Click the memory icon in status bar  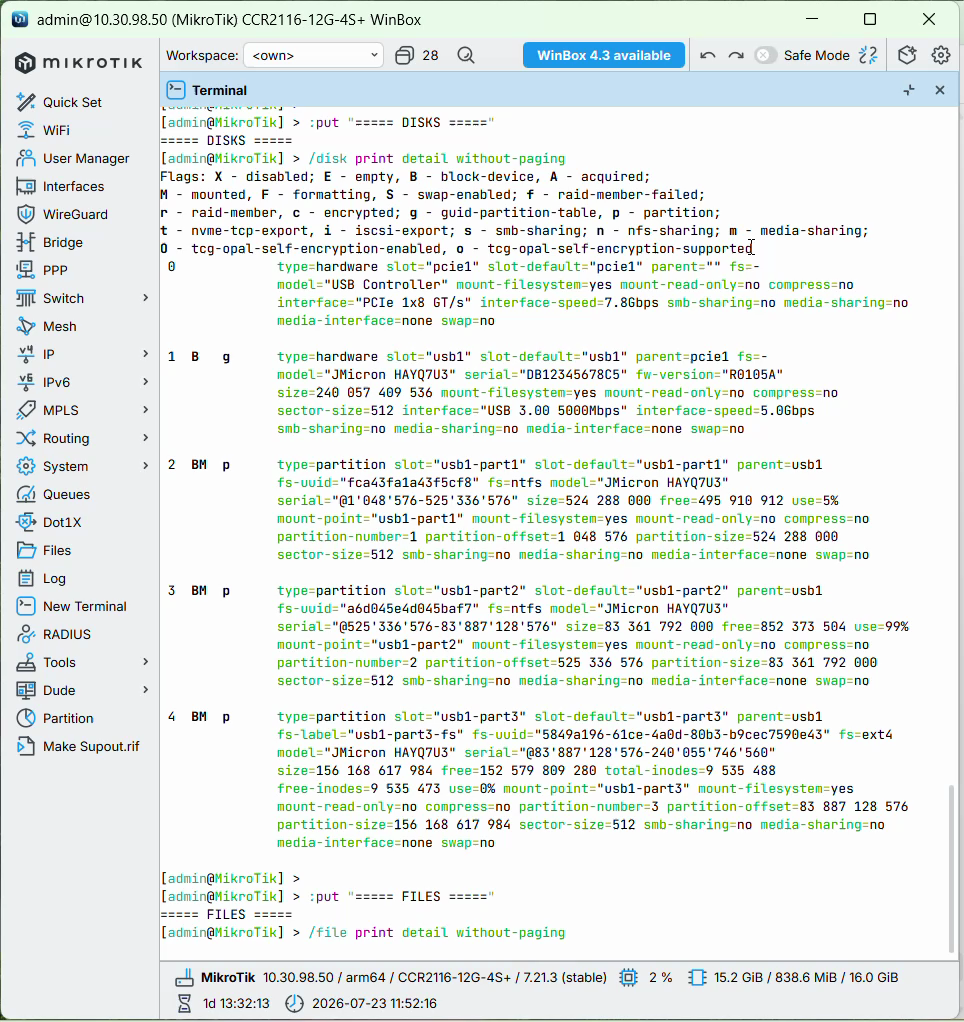point(697,978)
